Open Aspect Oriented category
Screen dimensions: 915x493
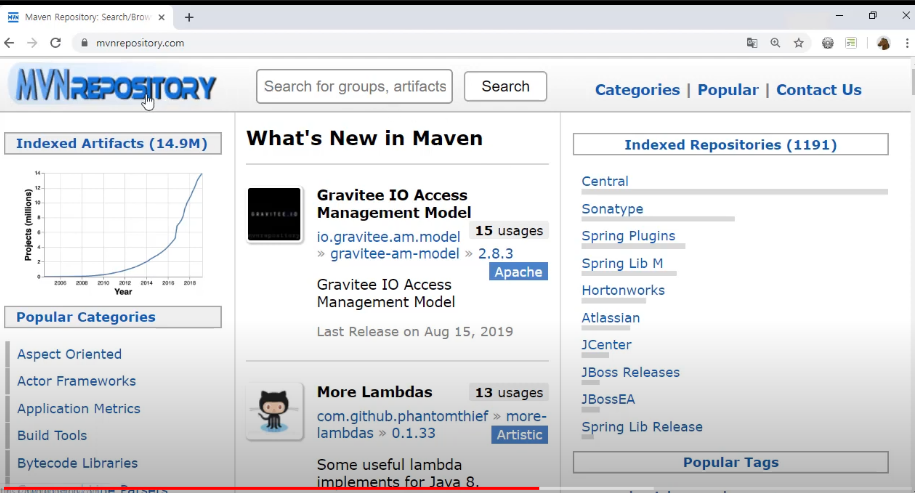click(x=69, y=354)
